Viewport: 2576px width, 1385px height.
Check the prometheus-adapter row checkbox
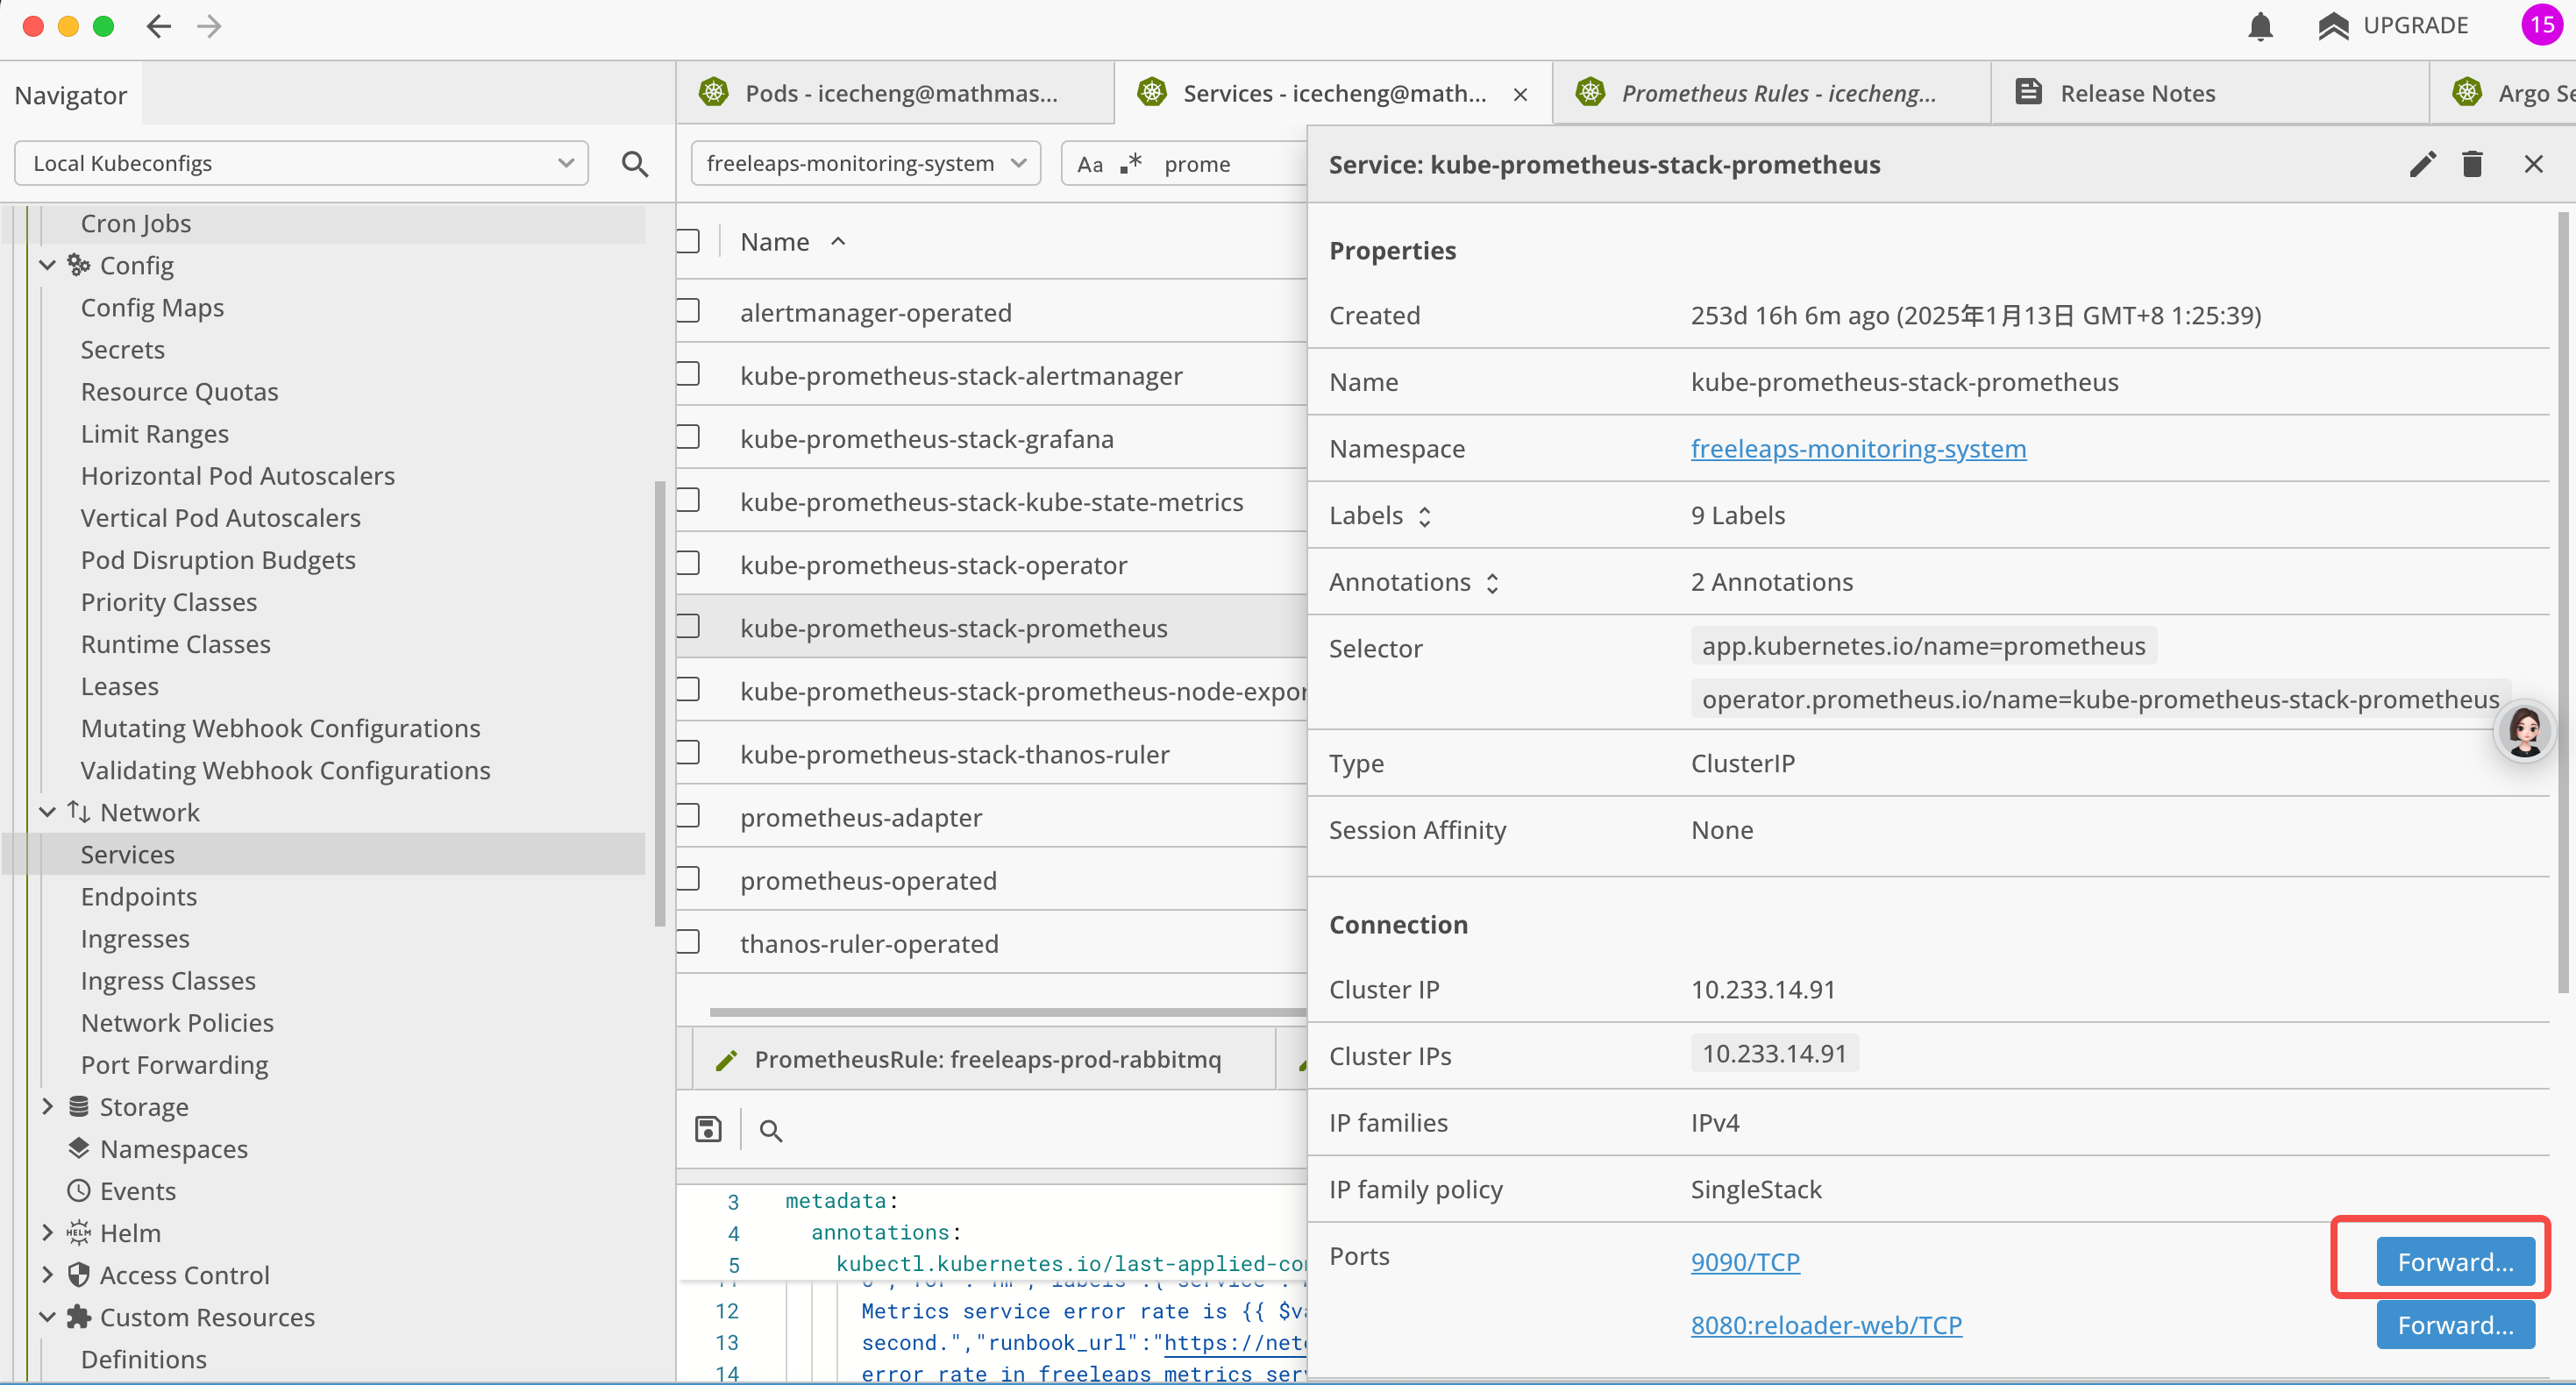coord(688,816)
